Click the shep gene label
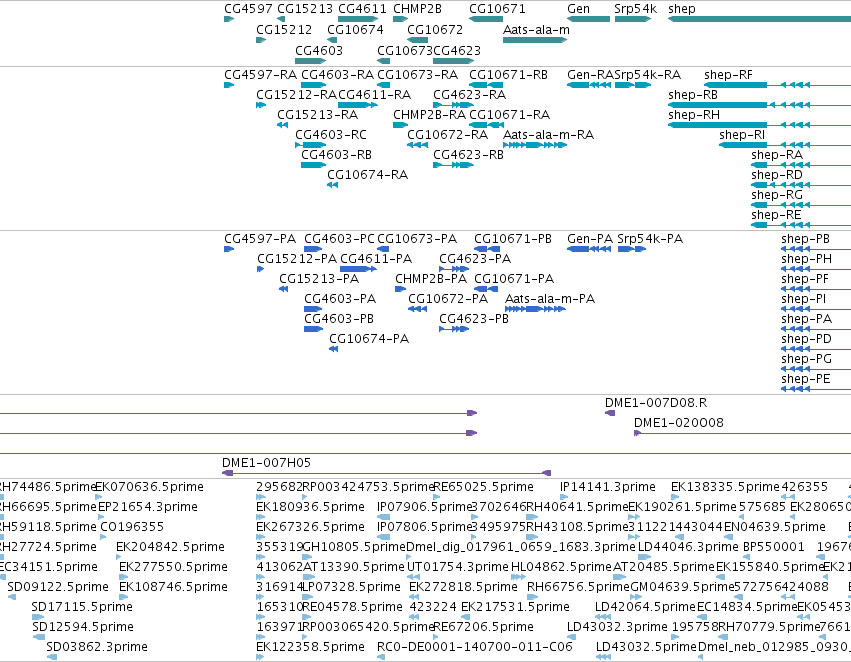 682,9
